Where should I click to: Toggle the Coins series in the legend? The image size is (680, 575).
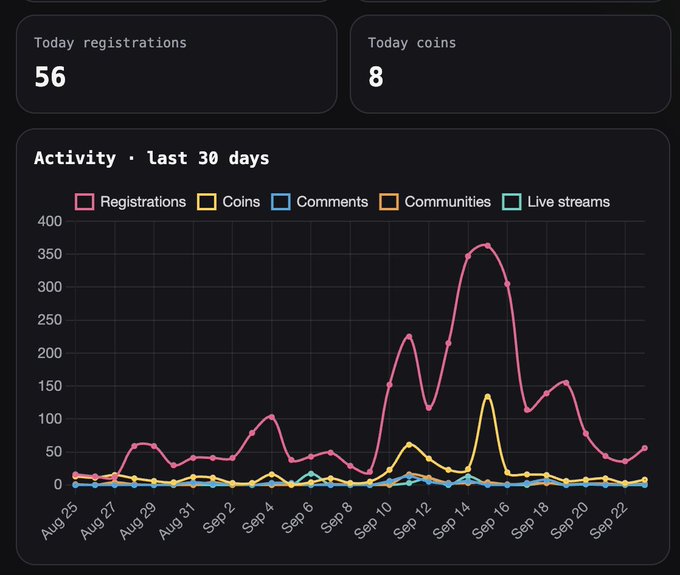(229, 202)
